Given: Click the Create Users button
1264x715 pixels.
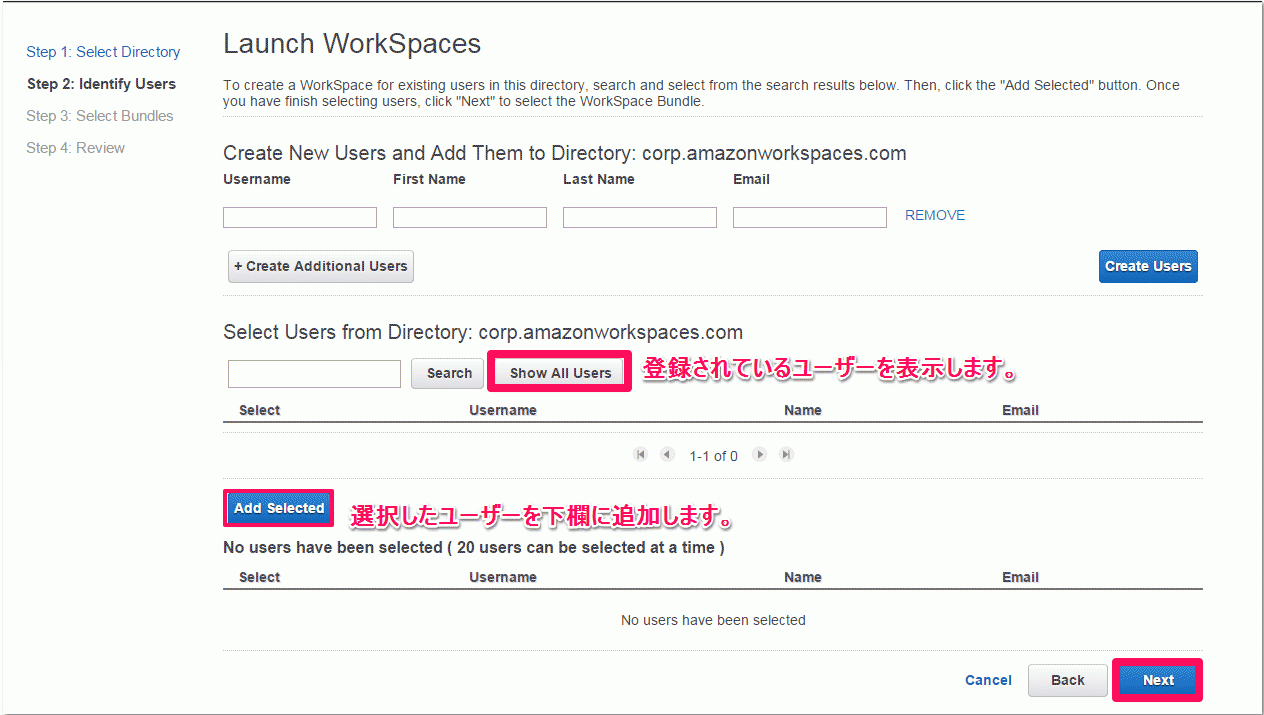Looking at the screenshot, I should click(1148, 266).
